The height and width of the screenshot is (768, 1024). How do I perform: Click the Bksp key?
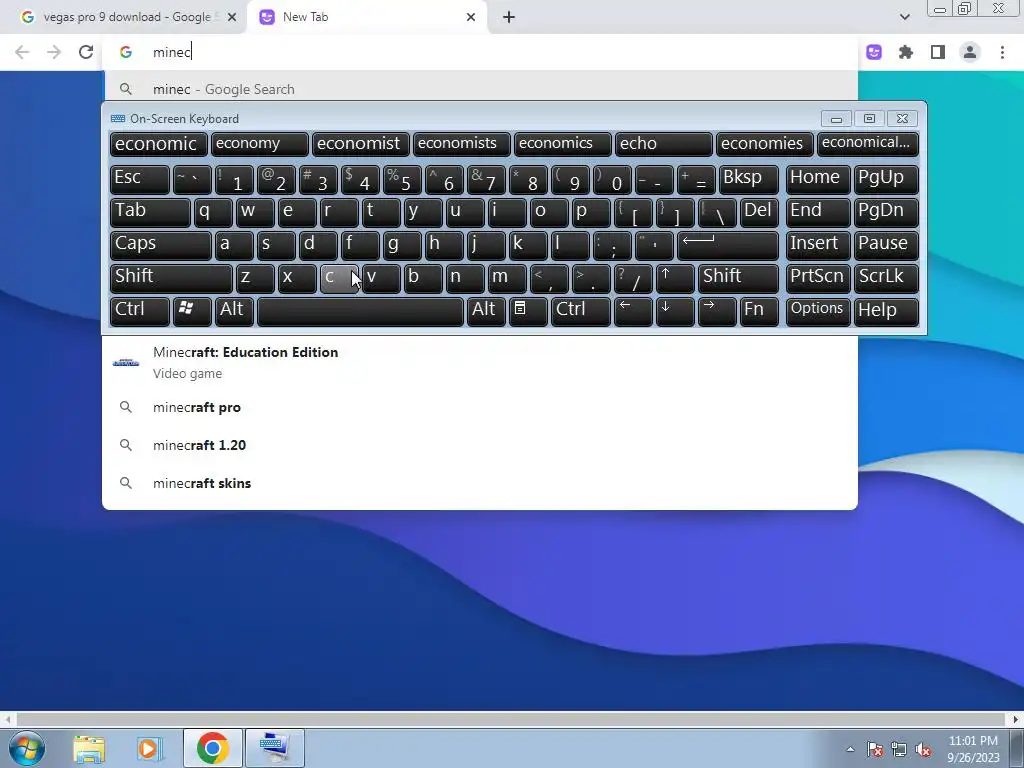748,179
